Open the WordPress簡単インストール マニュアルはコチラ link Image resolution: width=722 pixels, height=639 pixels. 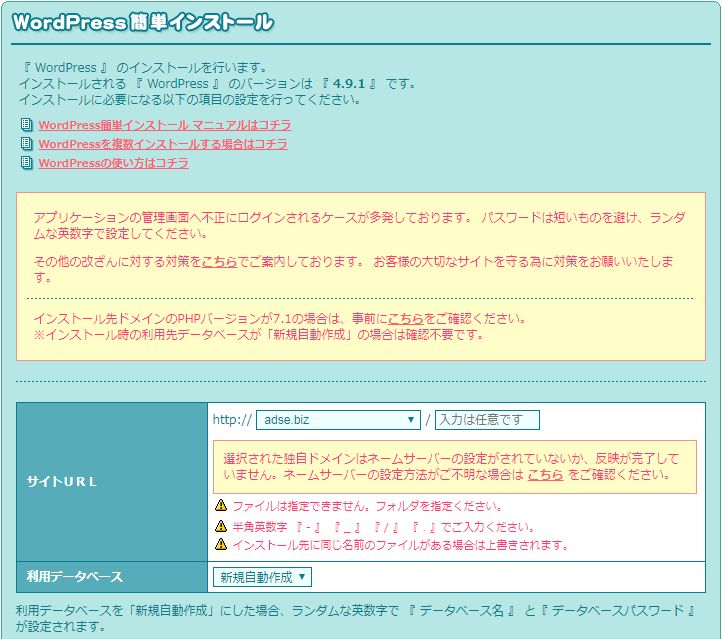165,125
